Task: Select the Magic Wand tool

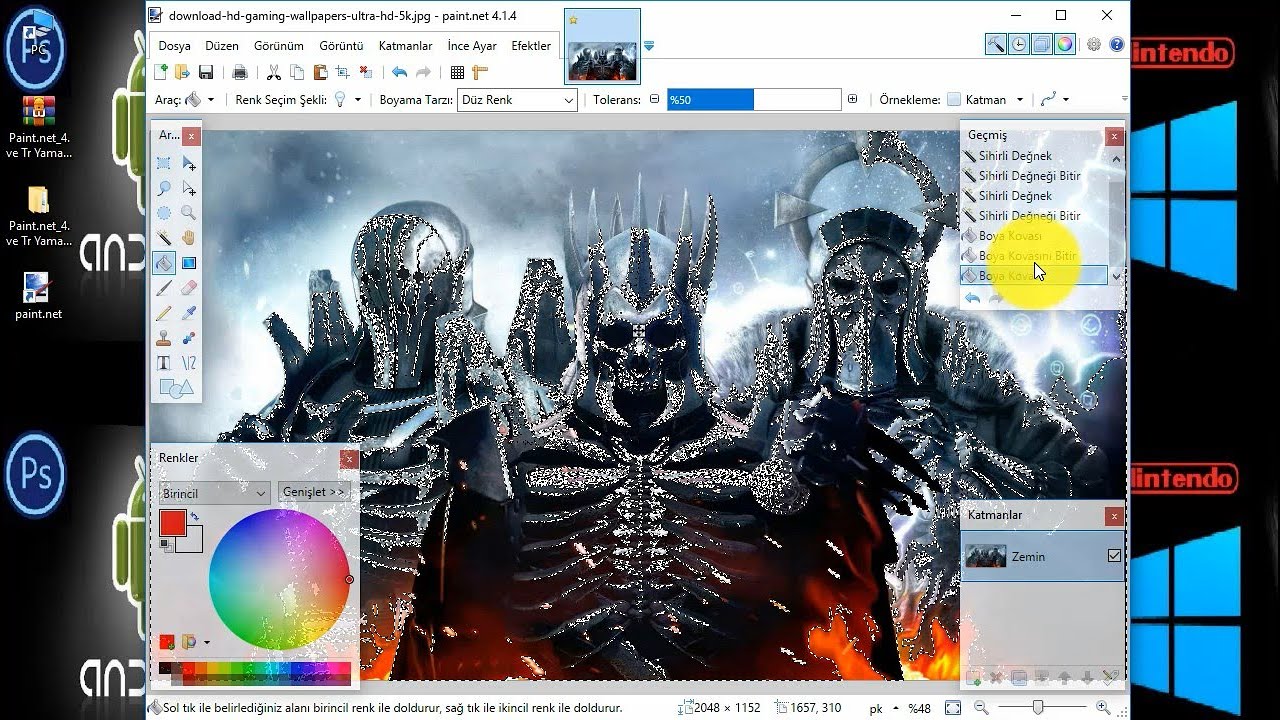Action: pyautogui.click(x=164, y=238)
